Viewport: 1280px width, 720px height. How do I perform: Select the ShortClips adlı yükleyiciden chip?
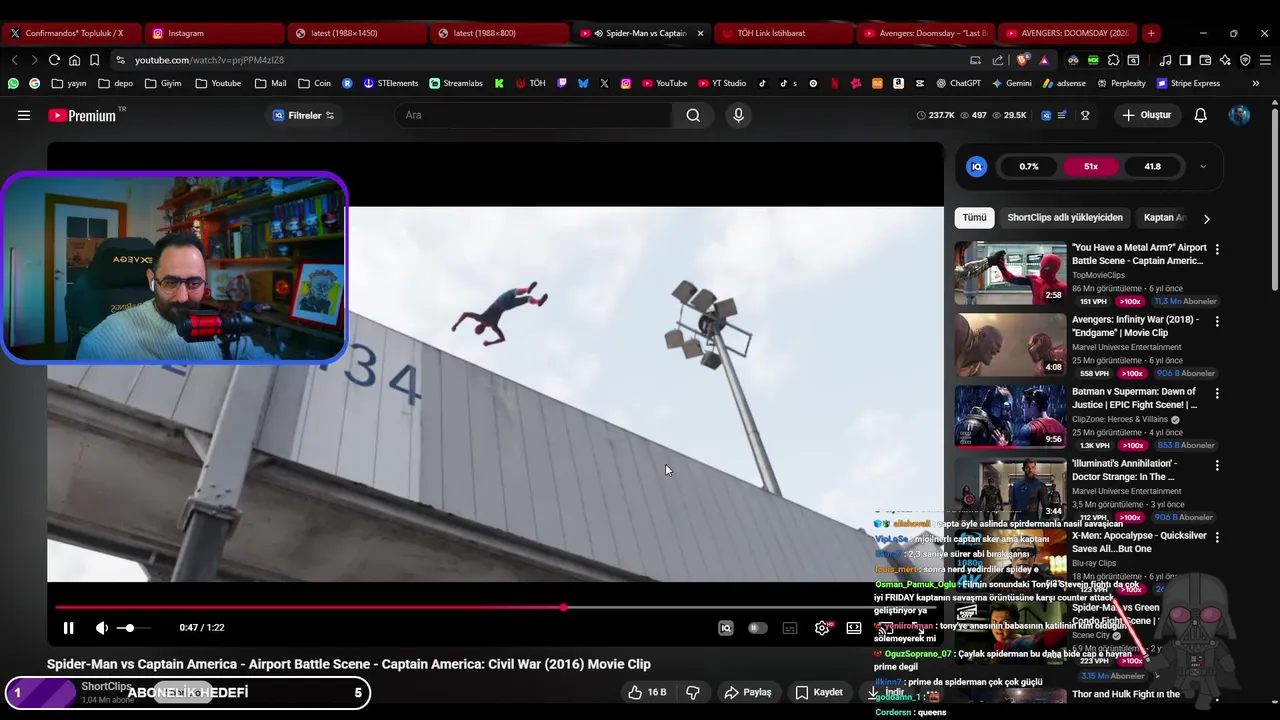pos(1065,217)
